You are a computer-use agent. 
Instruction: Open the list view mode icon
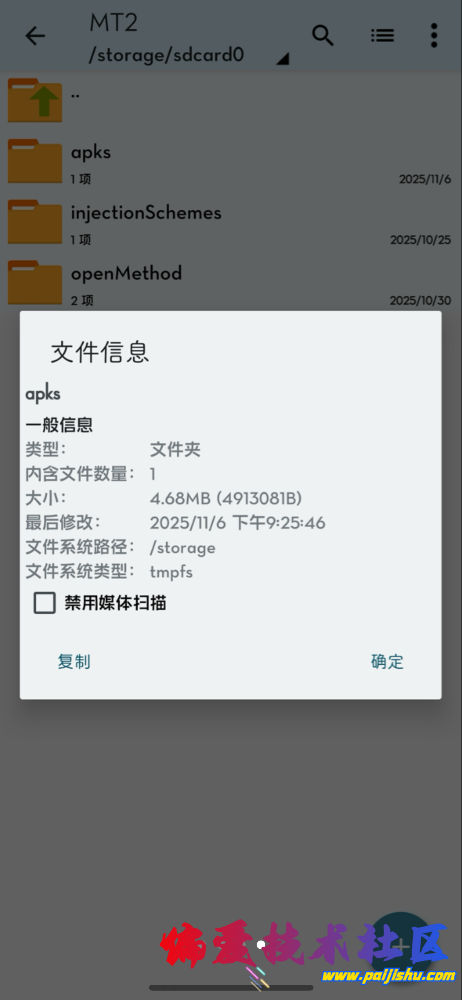[382, 36]
